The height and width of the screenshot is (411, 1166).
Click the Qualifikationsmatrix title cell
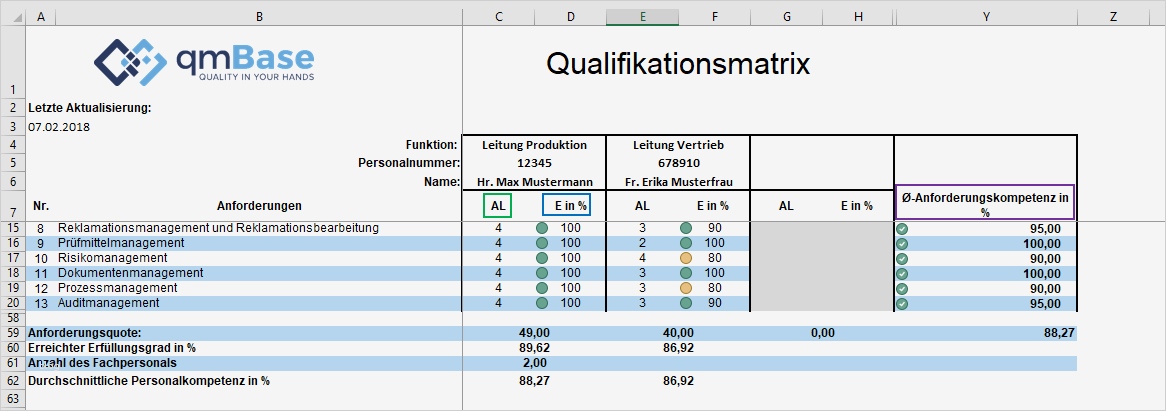(678, 64)
